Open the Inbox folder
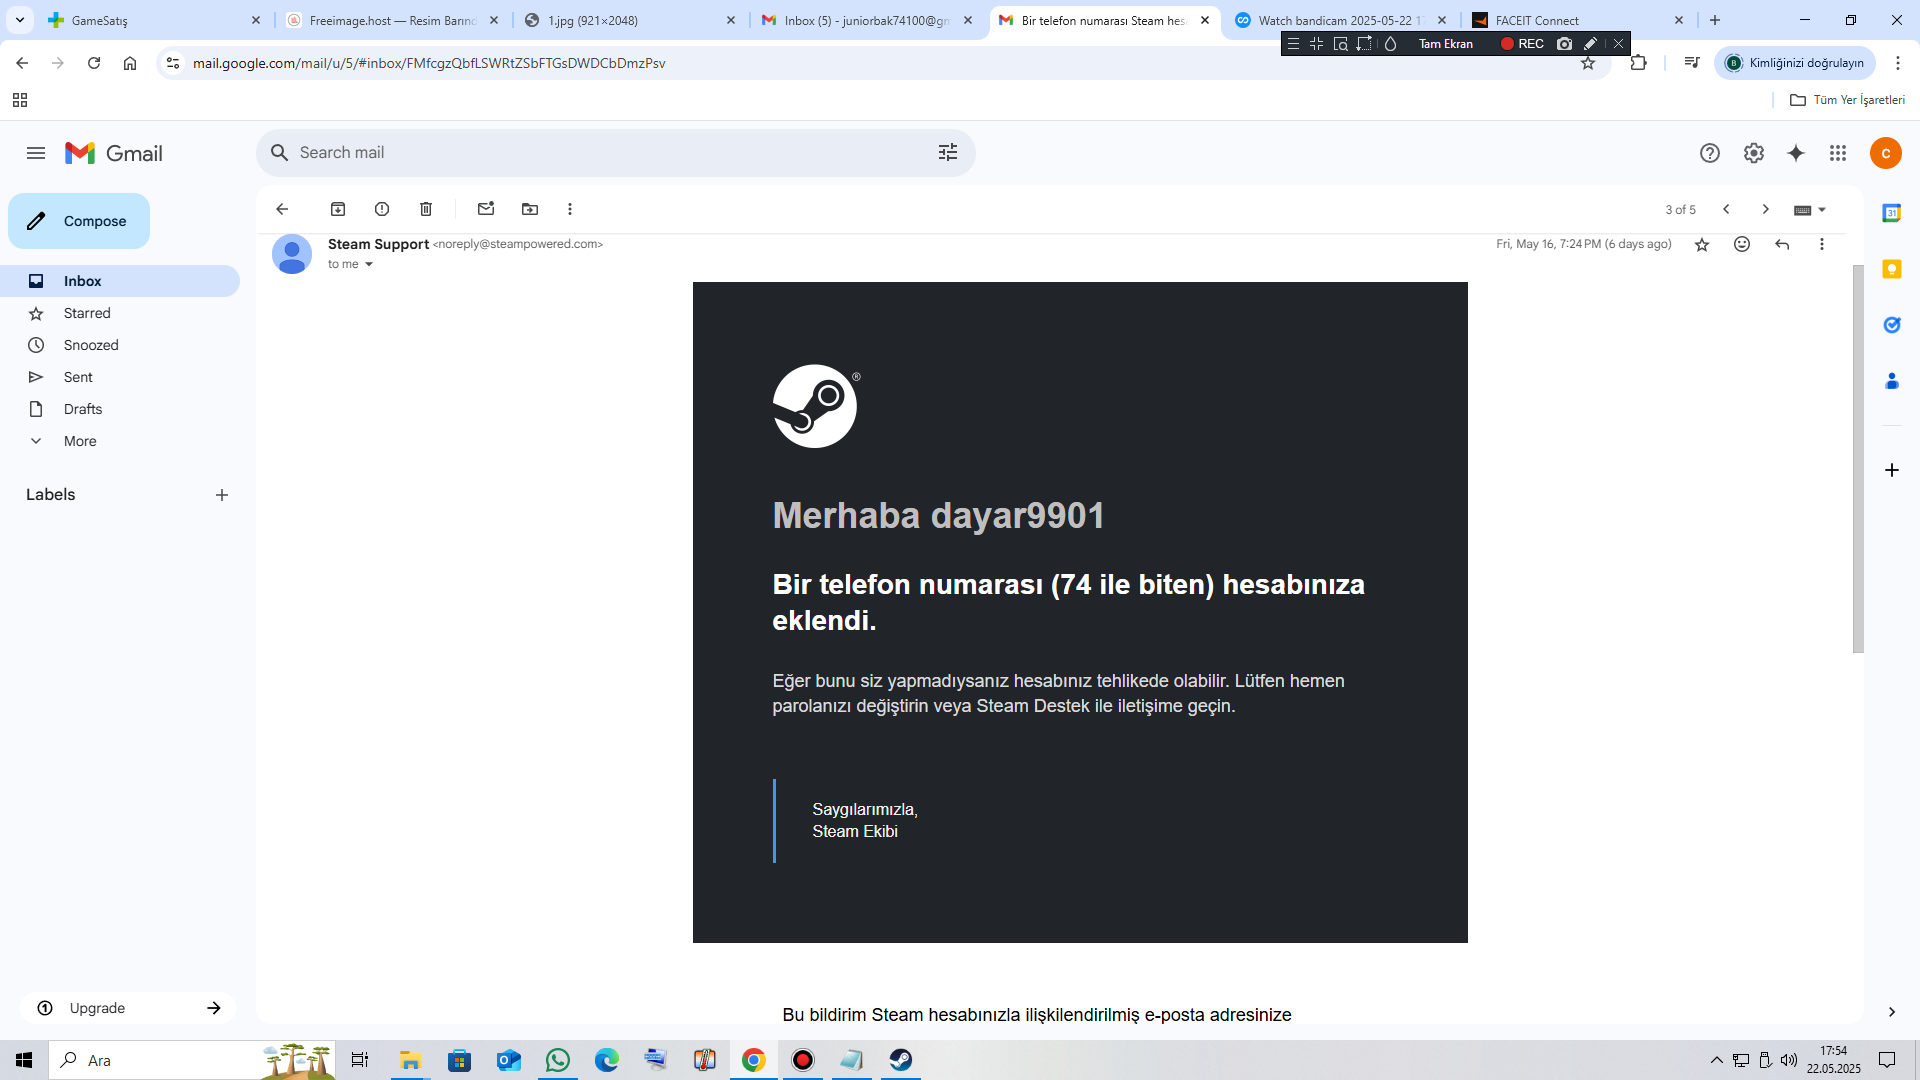 (x=120, y=281)
